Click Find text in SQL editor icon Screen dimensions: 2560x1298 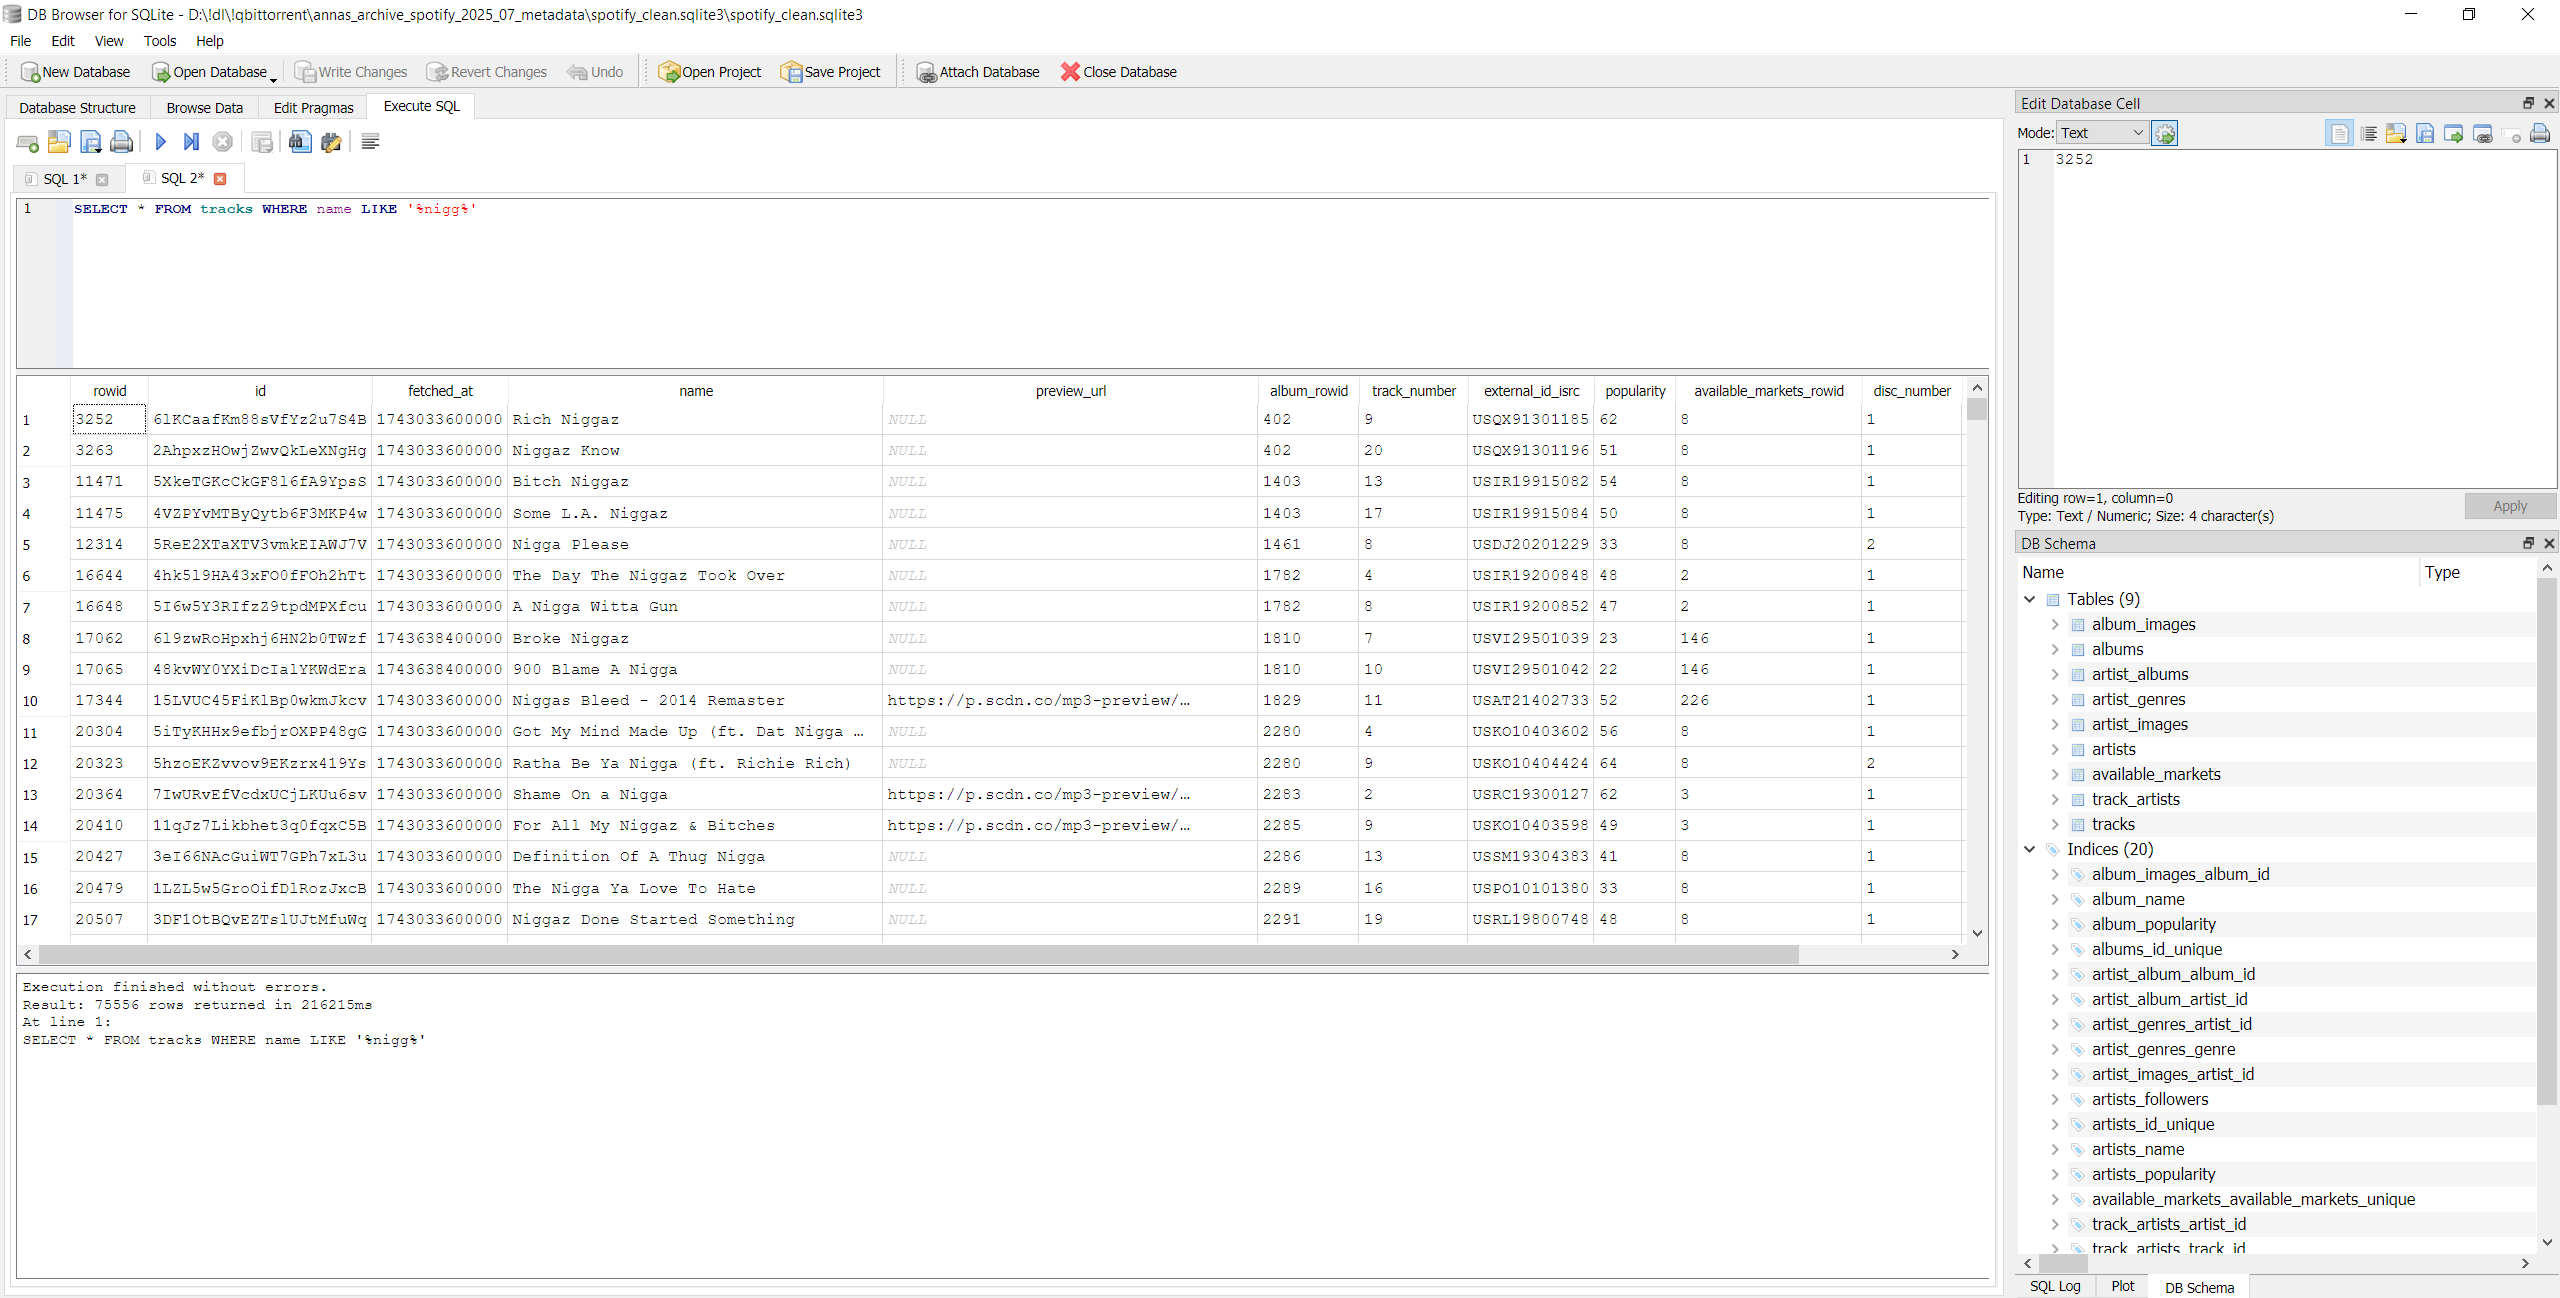point(299,142)
